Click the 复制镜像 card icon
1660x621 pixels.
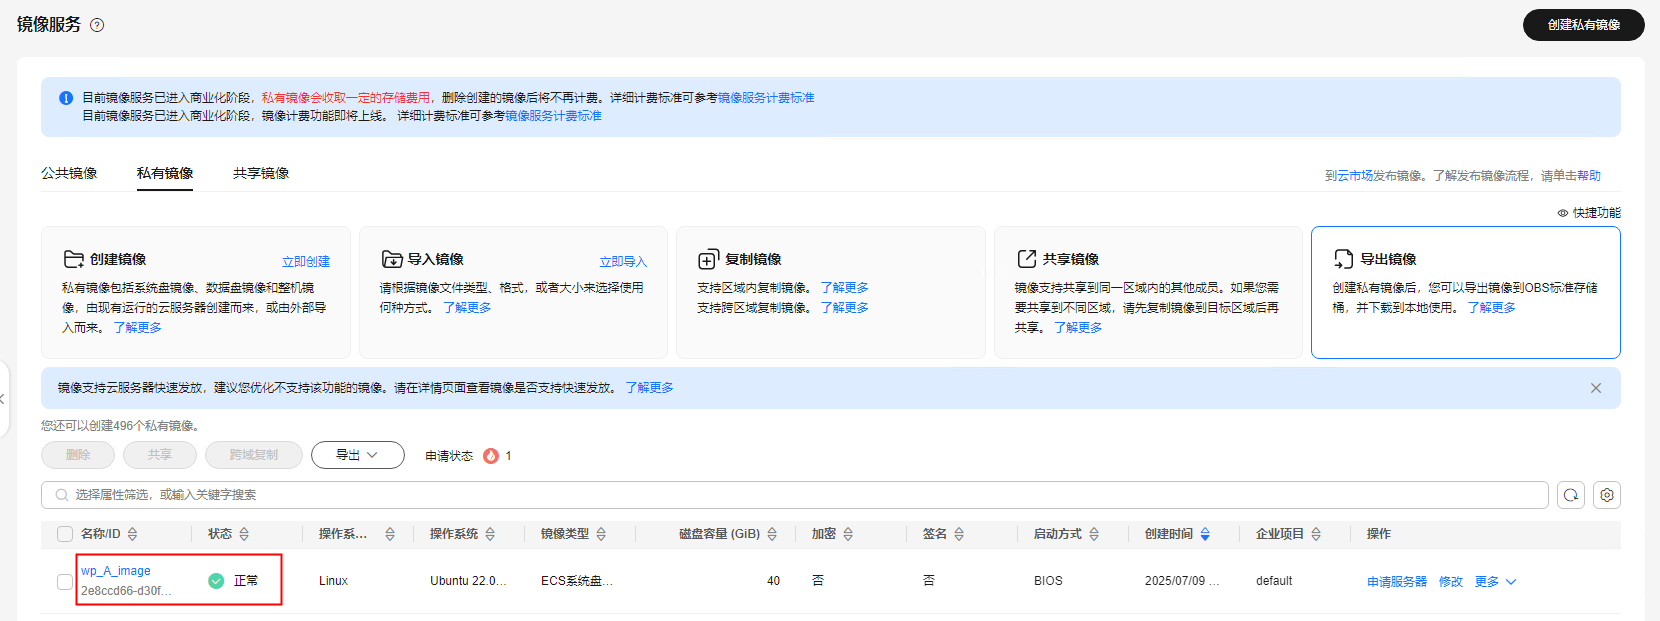(708, 260)
